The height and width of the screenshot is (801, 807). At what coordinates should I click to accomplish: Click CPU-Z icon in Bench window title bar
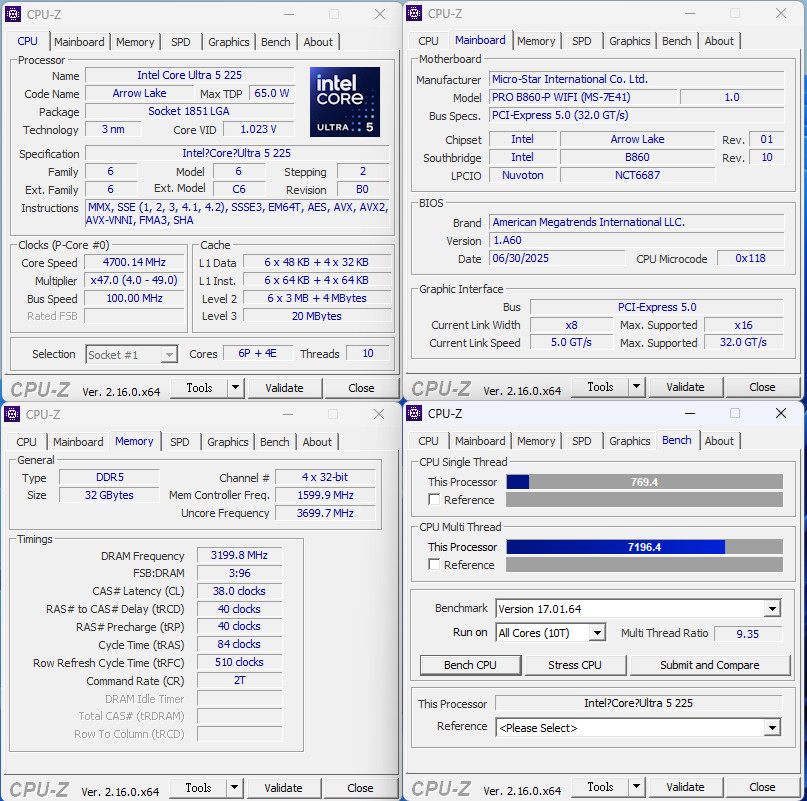pyautogui.click(x=414, y=414)
